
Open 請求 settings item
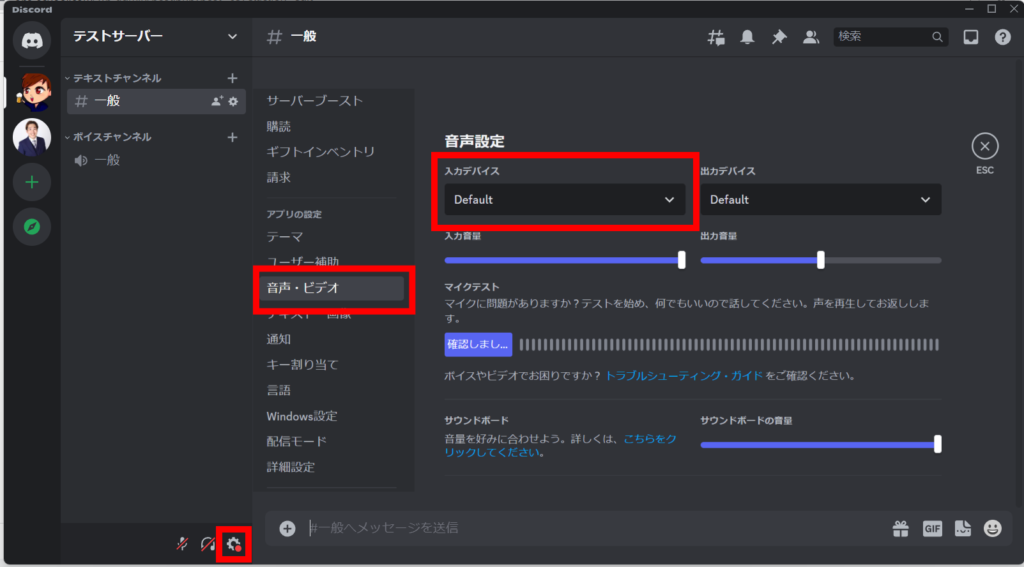tap(279, 177)
